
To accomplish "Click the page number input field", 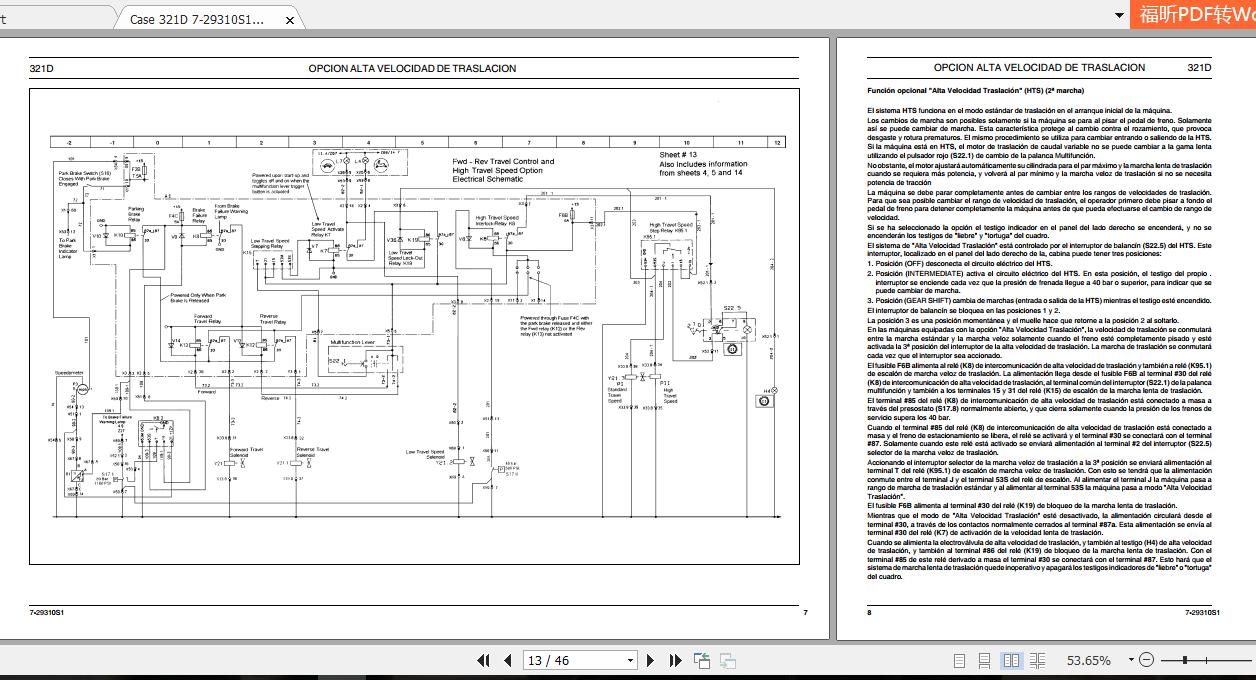I will (572, 660).
